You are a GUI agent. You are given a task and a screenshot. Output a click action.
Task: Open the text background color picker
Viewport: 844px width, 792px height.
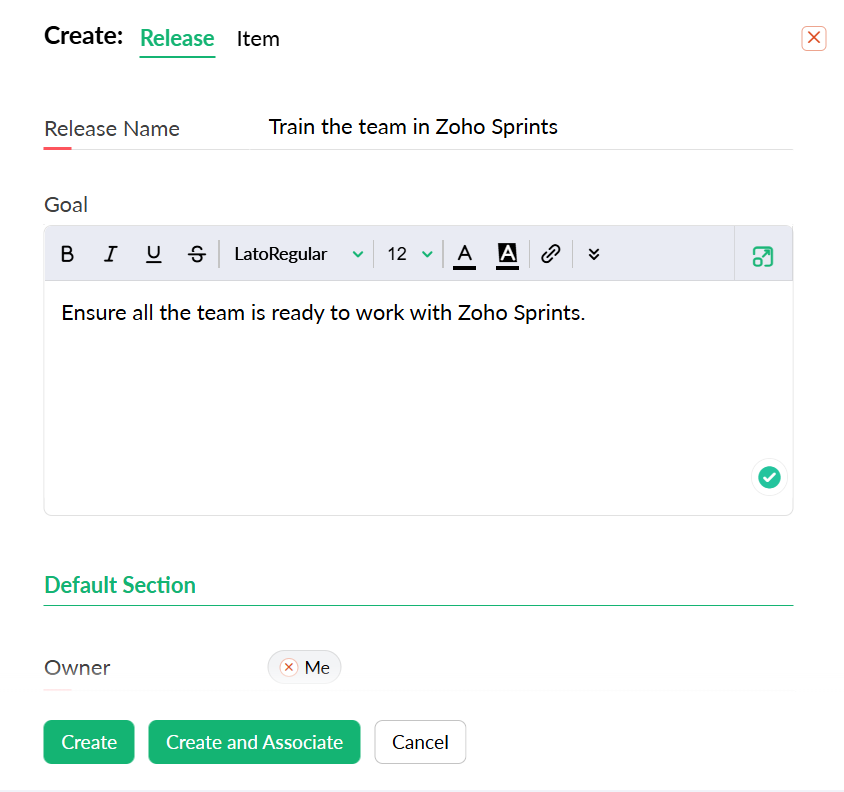click(507, 254)
